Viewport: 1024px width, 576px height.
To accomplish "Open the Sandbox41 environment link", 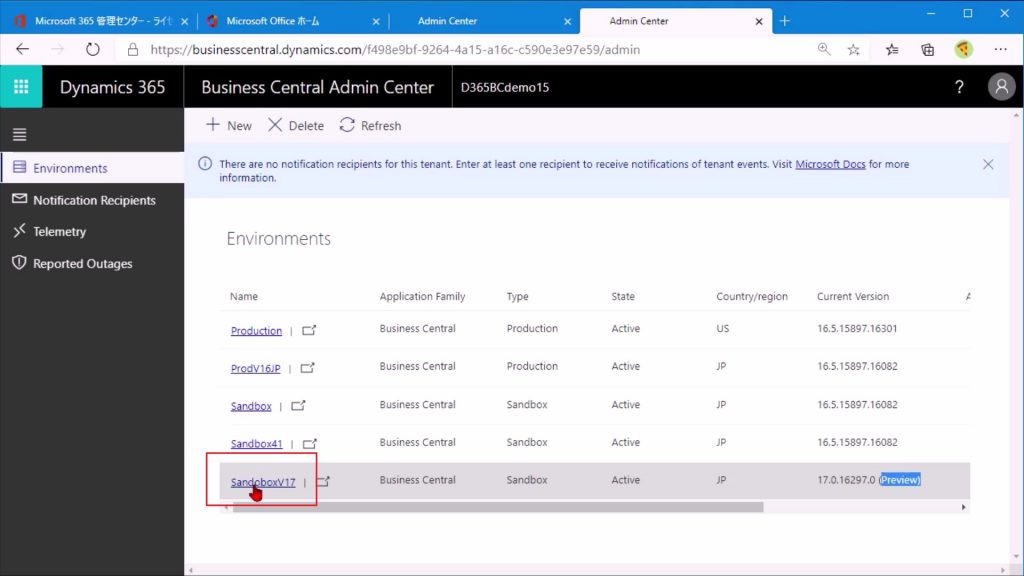I will coord(257,444).
